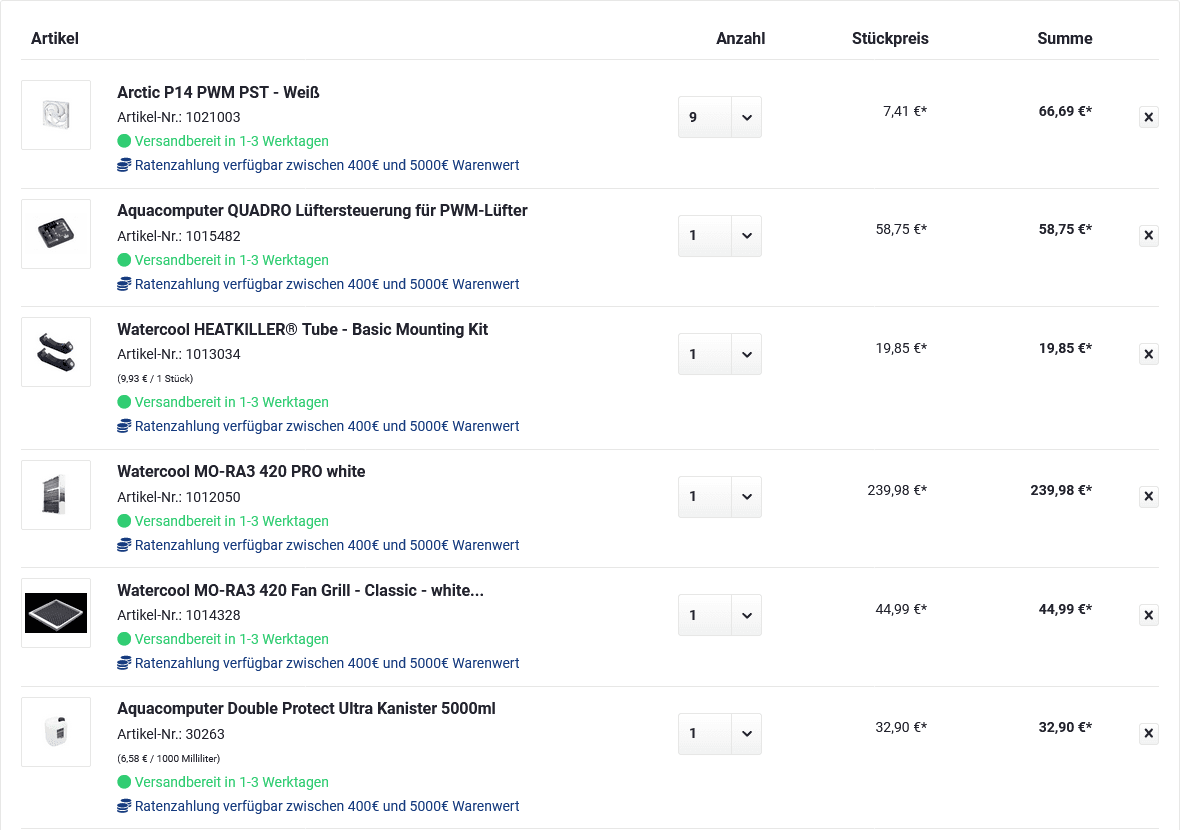This screenshot has height=830, width=1180.
Task: Open Arctic P14 PWM PST - Weiß product
Action: pyautogui.click(x=218, y=93)
